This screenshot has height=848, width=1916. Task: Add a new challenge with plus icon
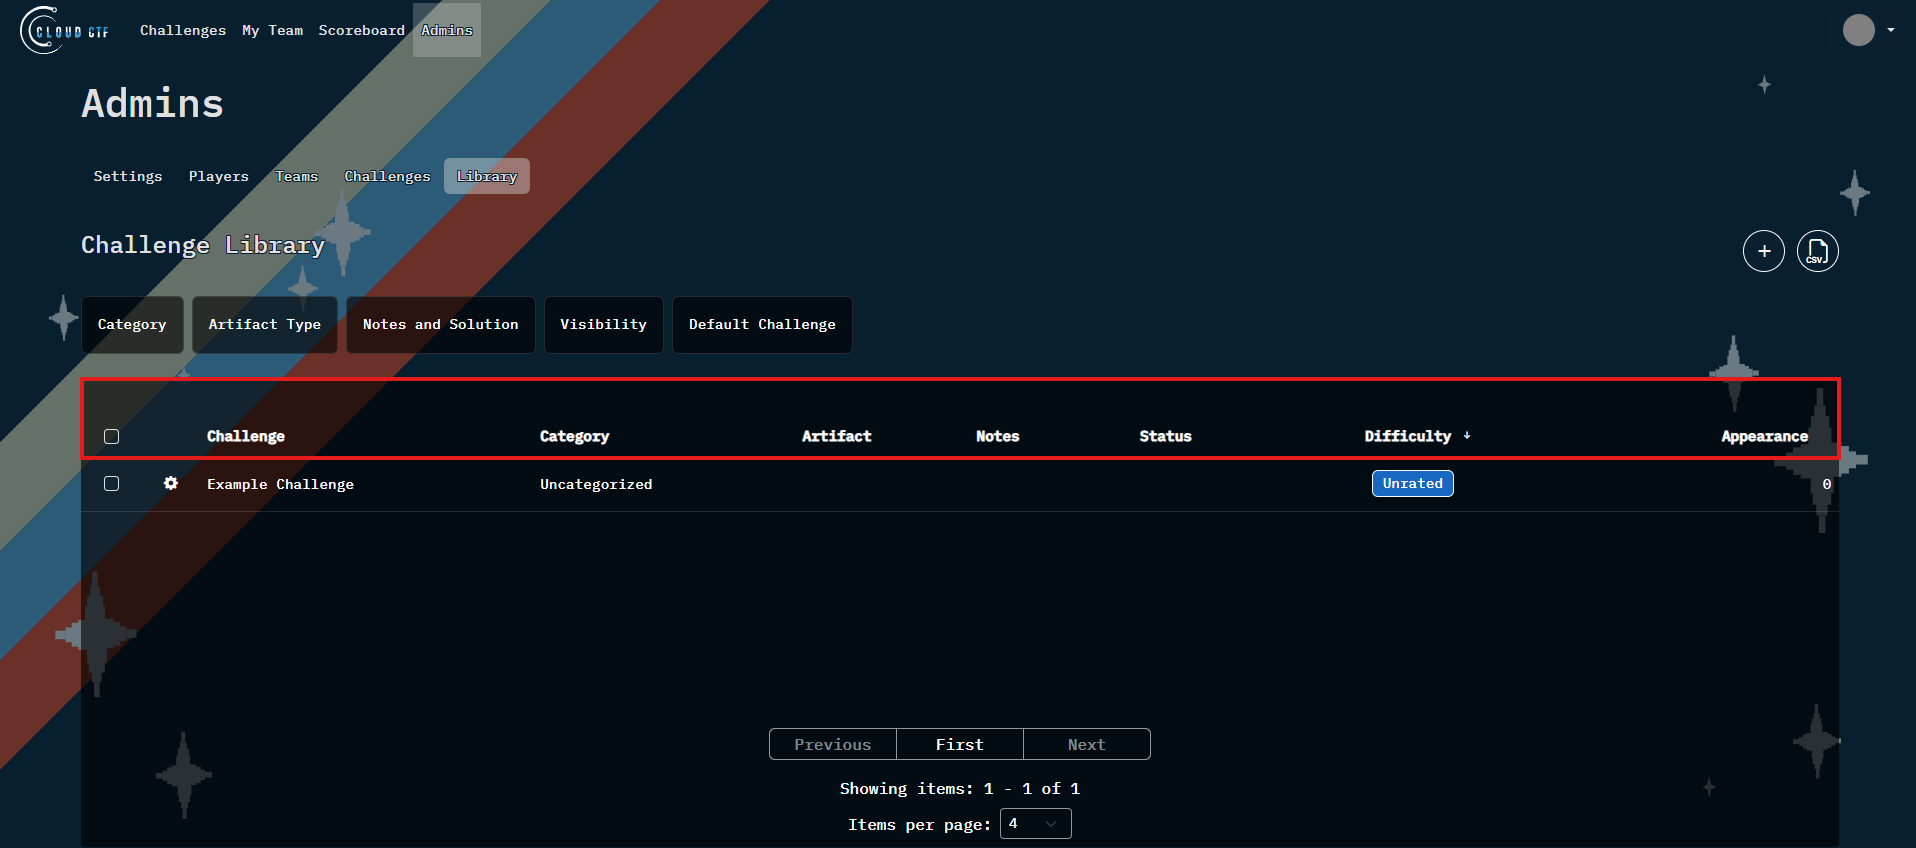[x=1763, y=251]
